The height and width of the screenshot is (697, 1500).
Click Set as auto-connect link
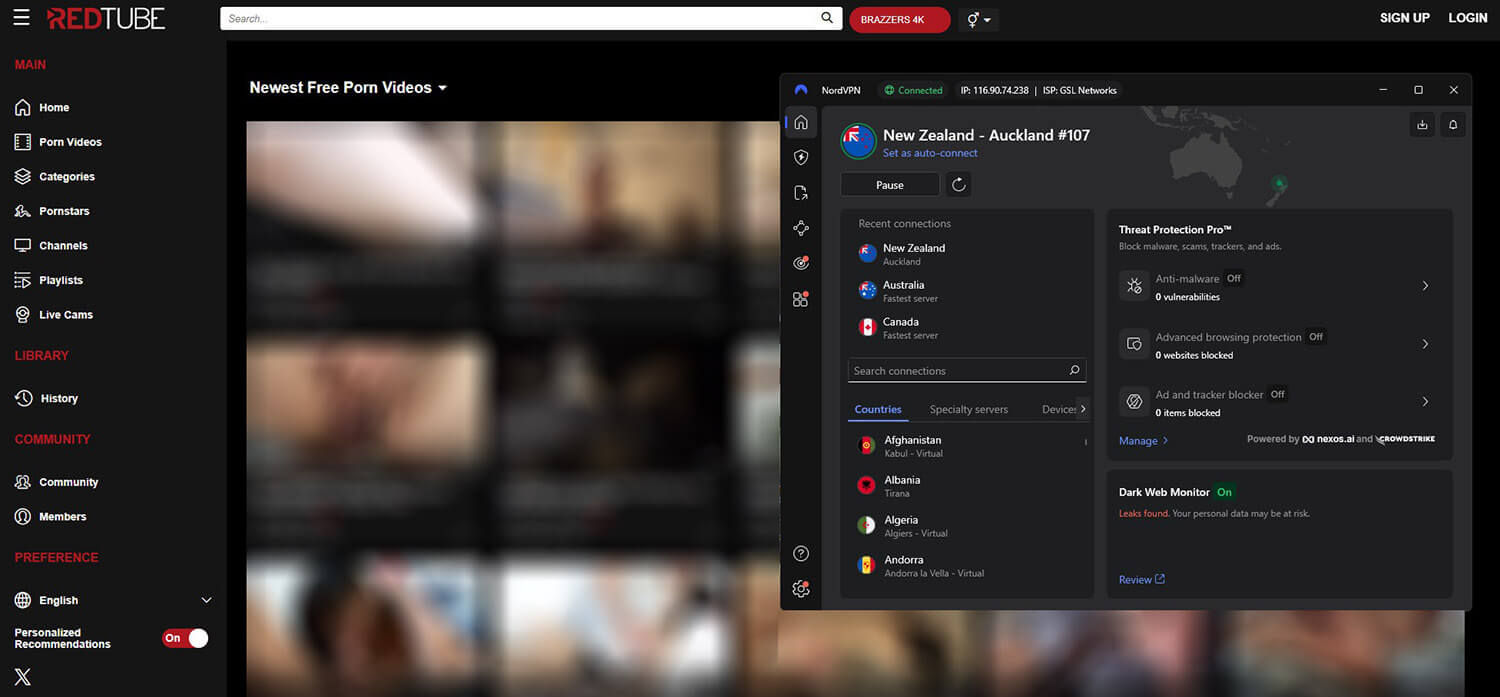(930, 153)
